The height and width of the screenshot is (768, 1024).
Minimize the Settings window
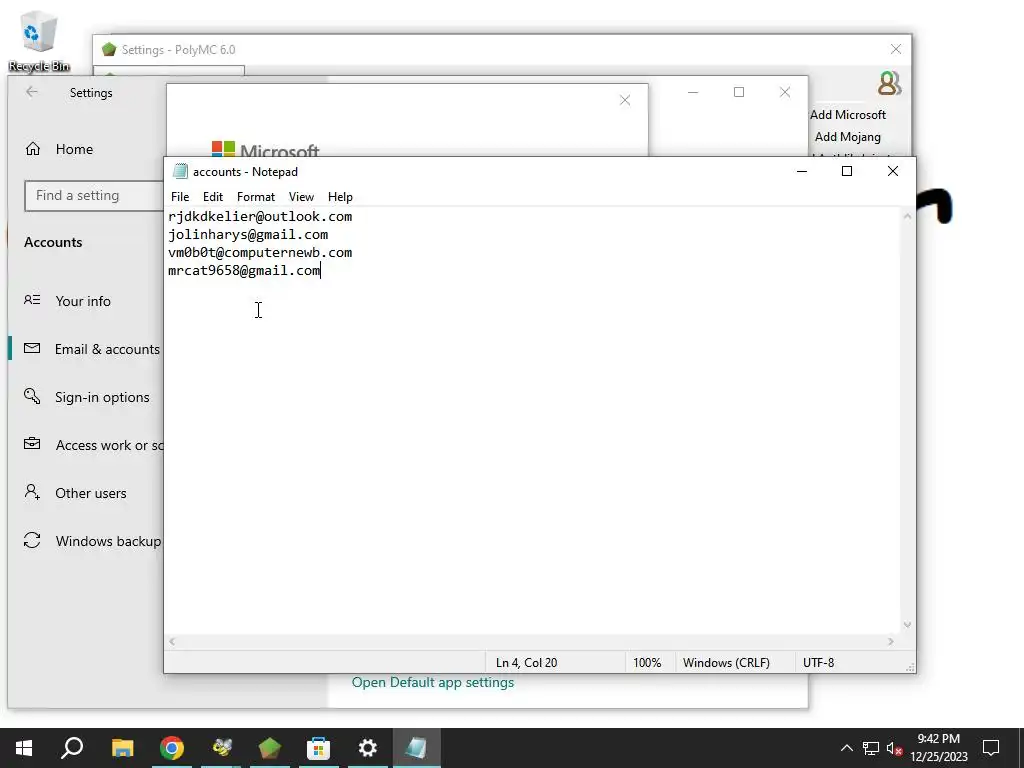pyautogui.click(x=693, y=92)
